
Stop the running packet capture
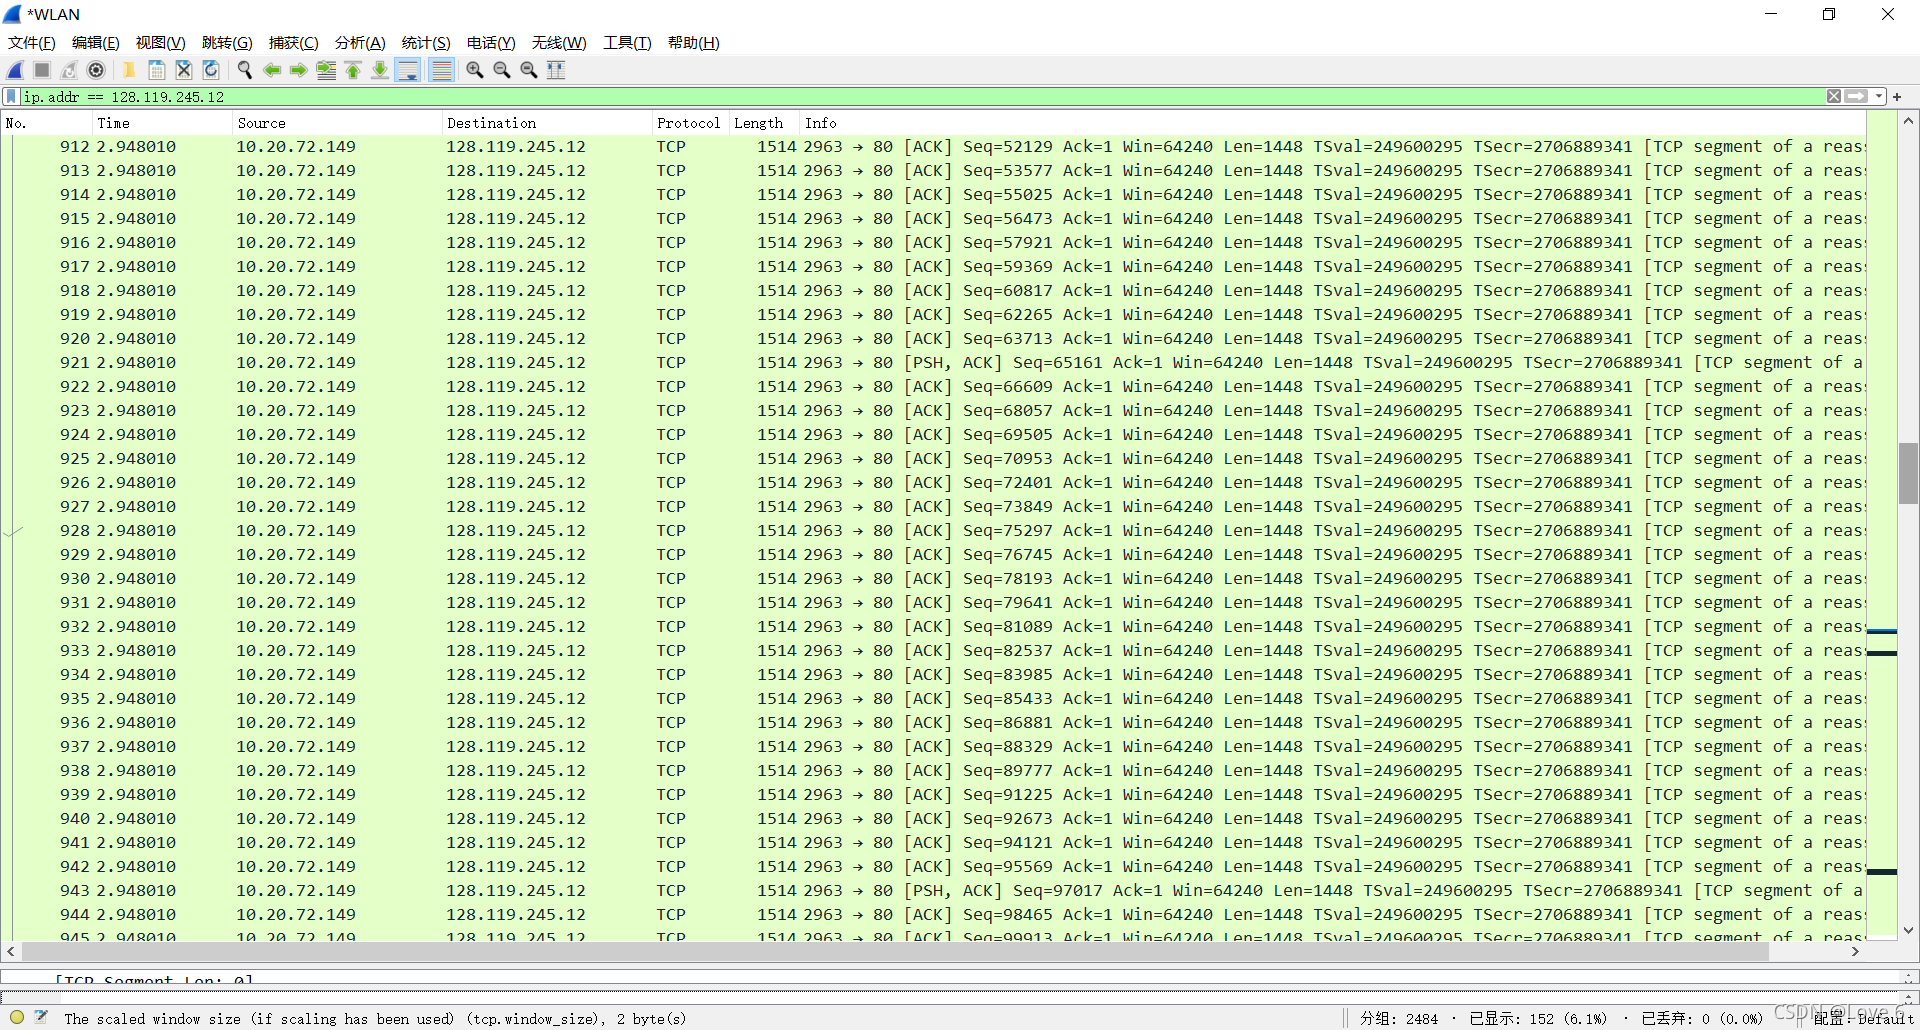coord(42,70)
